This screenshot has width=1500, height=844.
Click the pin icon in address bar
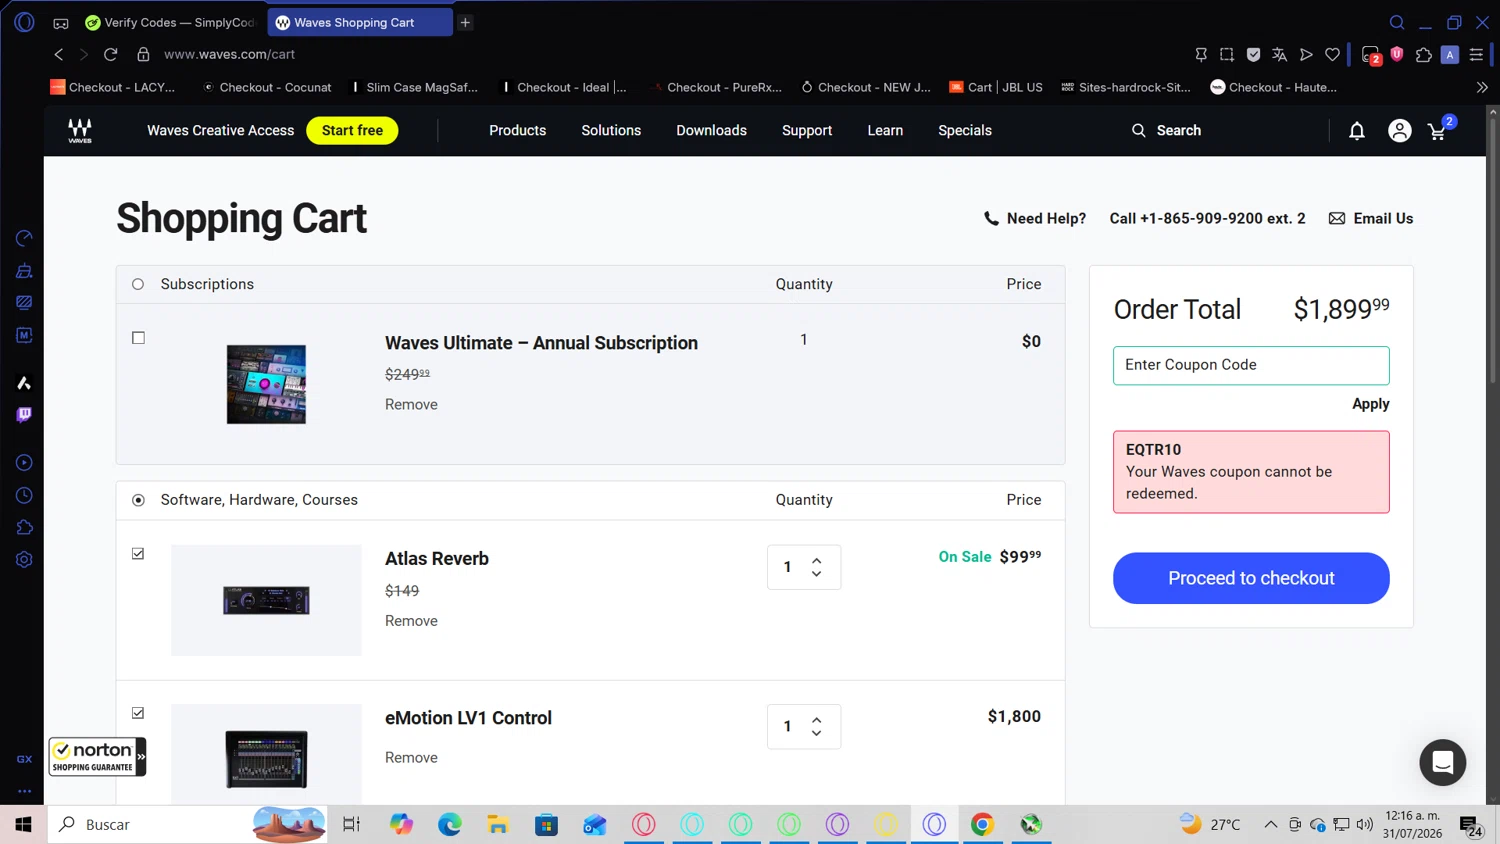point(1201,54)
